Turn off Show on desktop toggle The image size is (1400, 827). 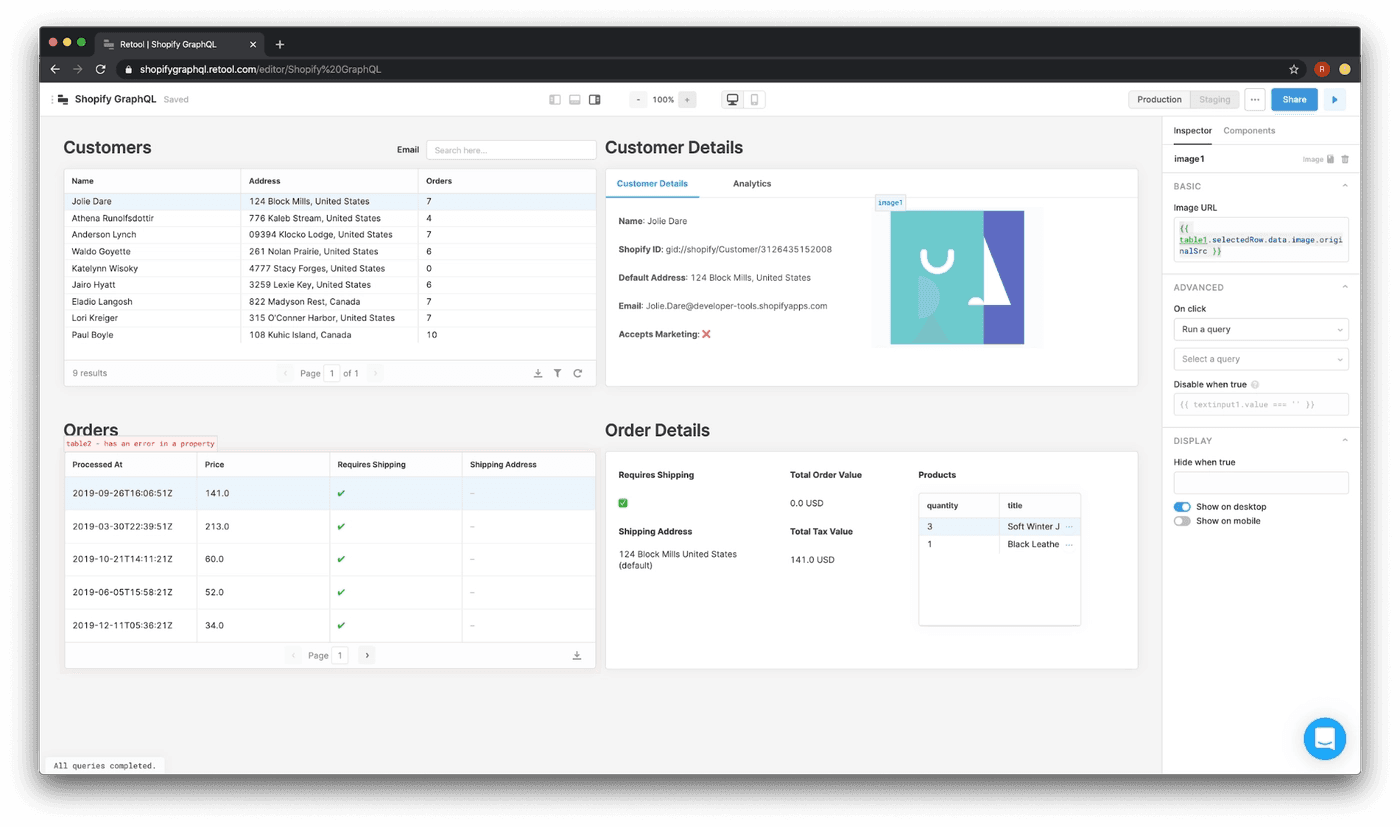coord(1182,507)
